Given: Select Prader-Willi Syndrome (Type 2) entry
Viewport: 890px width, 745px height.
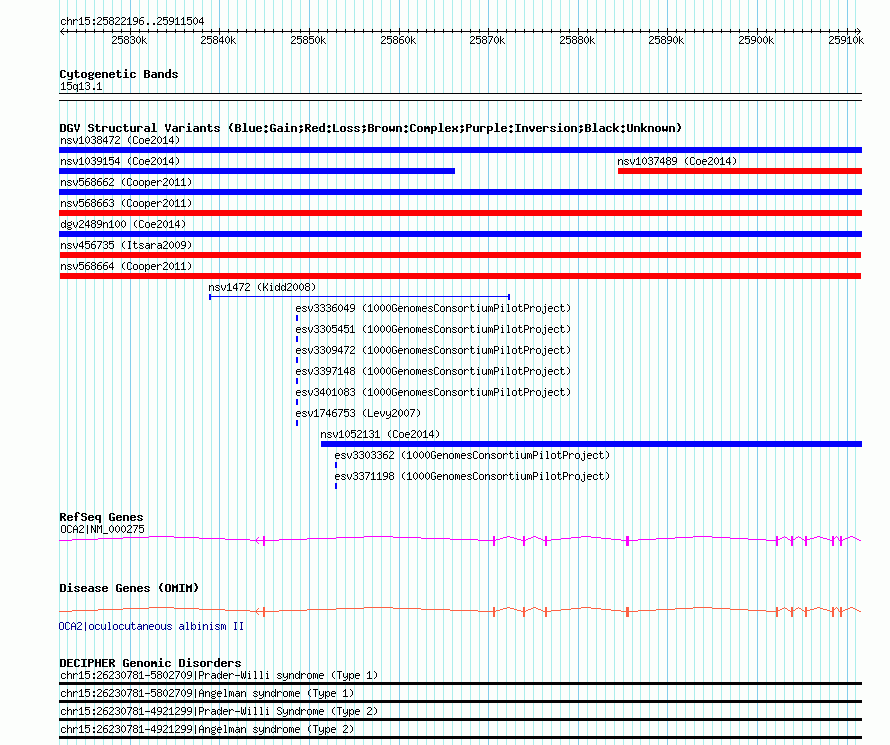Looking at the screenshot, I should [219, 712].
